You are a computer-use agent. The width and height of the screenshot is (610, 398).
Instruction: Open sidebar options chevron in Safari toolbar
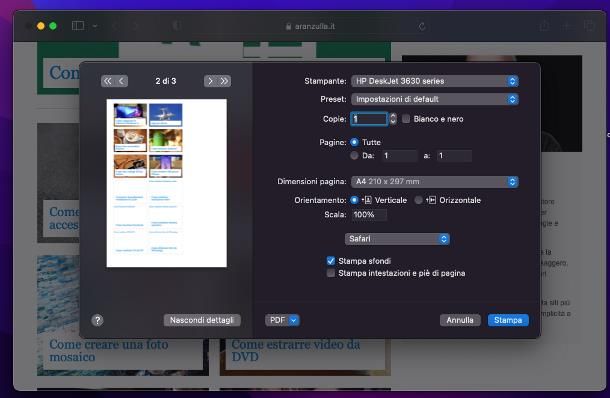pos(95,26)
